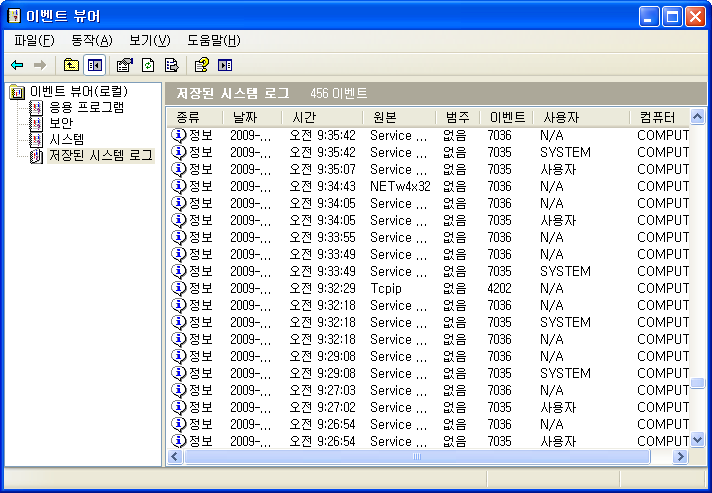Sort by the 원본 column header
712x493 pixels.
pyautogui.click(x=400, y=118)
